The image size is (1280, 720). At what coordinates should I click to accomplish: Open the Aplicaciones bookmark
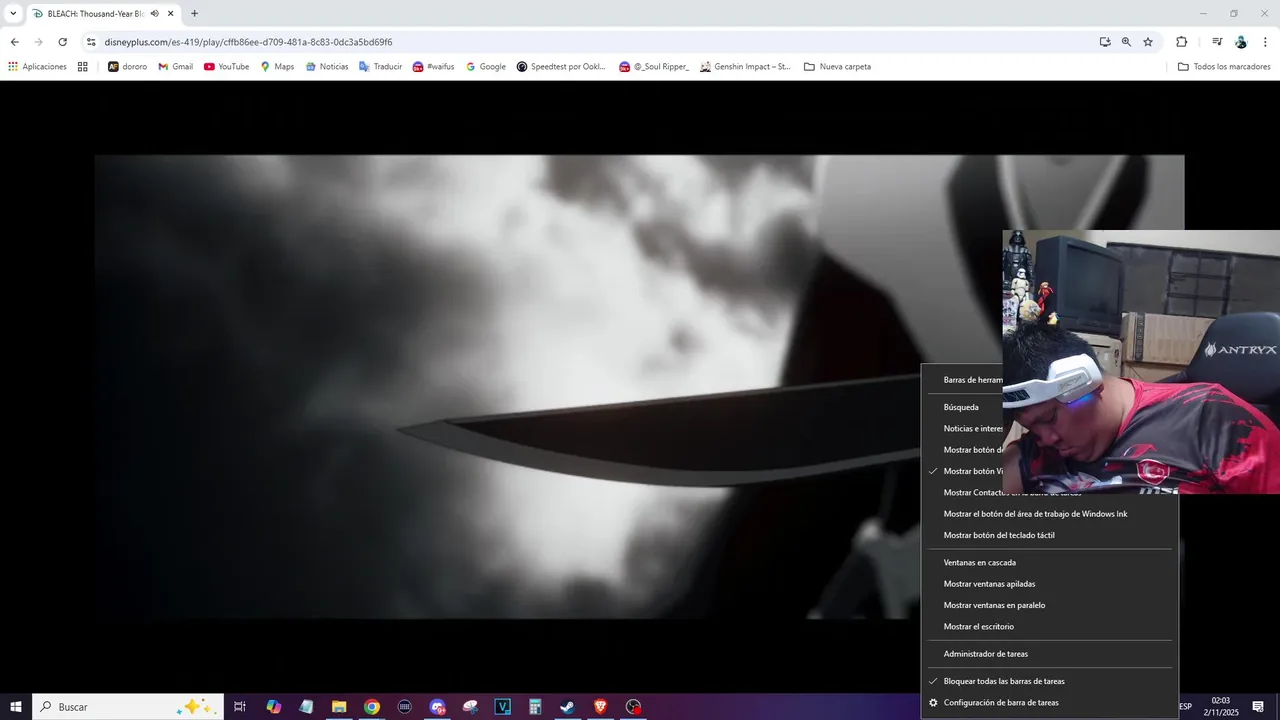tap(37, 67)
